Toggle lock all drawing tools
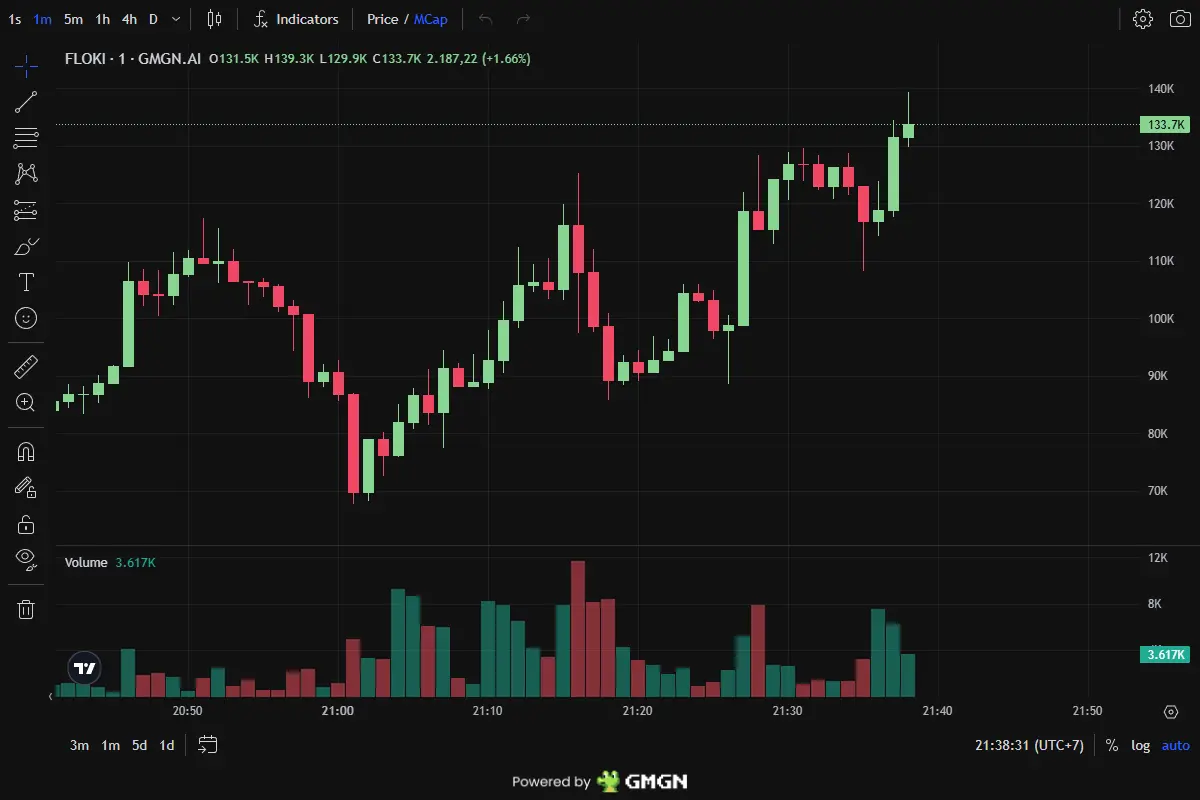 tap(26, 523)
